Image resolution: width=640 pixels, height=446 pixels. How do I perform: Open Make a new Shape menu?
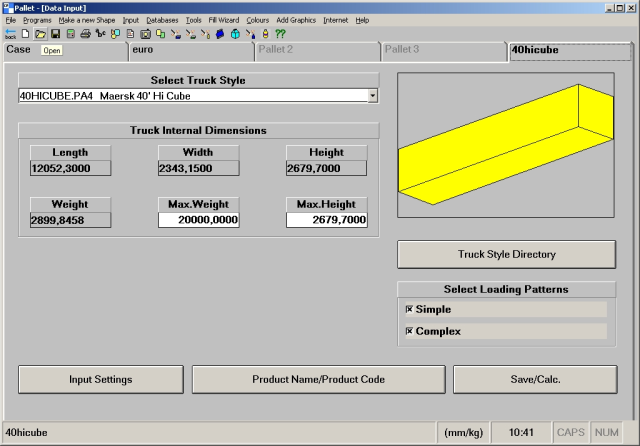point(87,20)
